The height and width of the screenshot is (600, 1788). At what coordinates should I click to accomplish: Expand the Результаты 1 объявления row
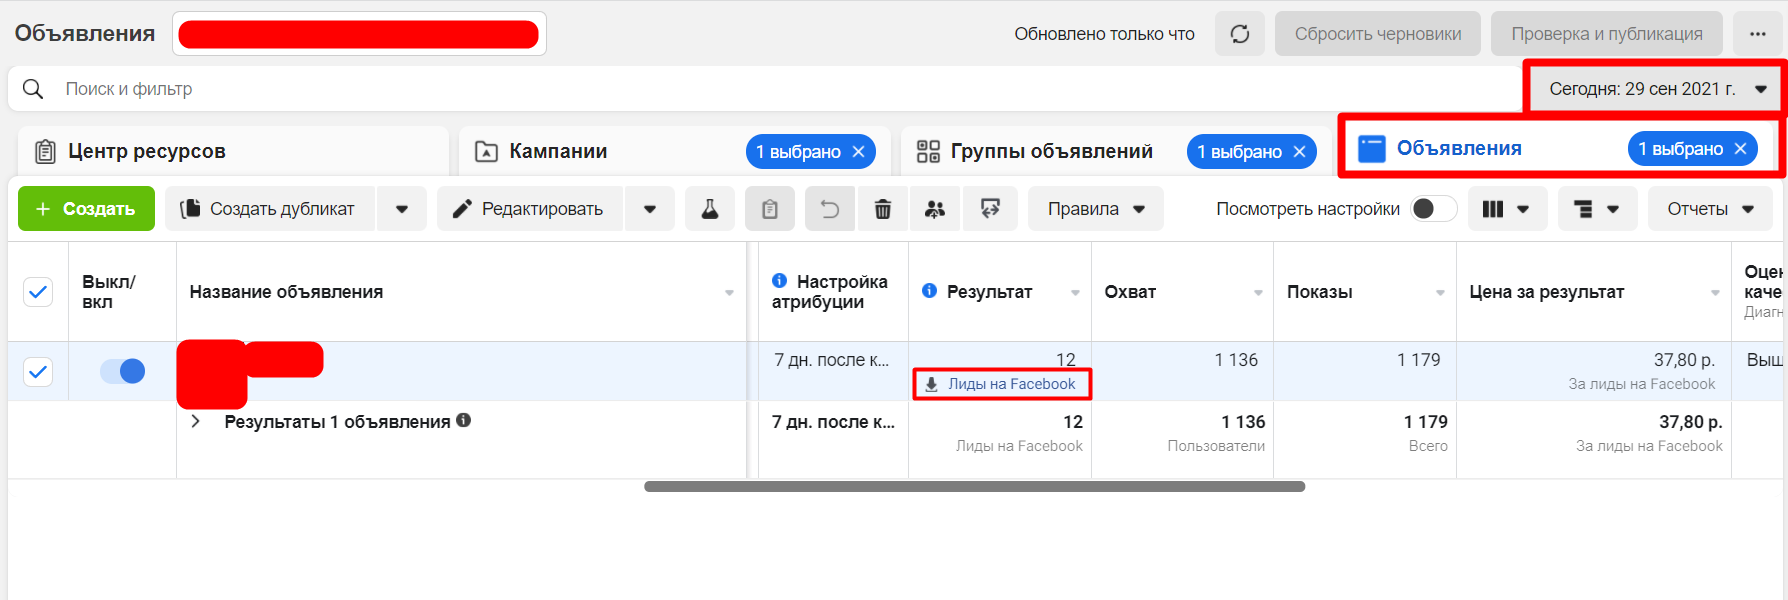point(196,422)
